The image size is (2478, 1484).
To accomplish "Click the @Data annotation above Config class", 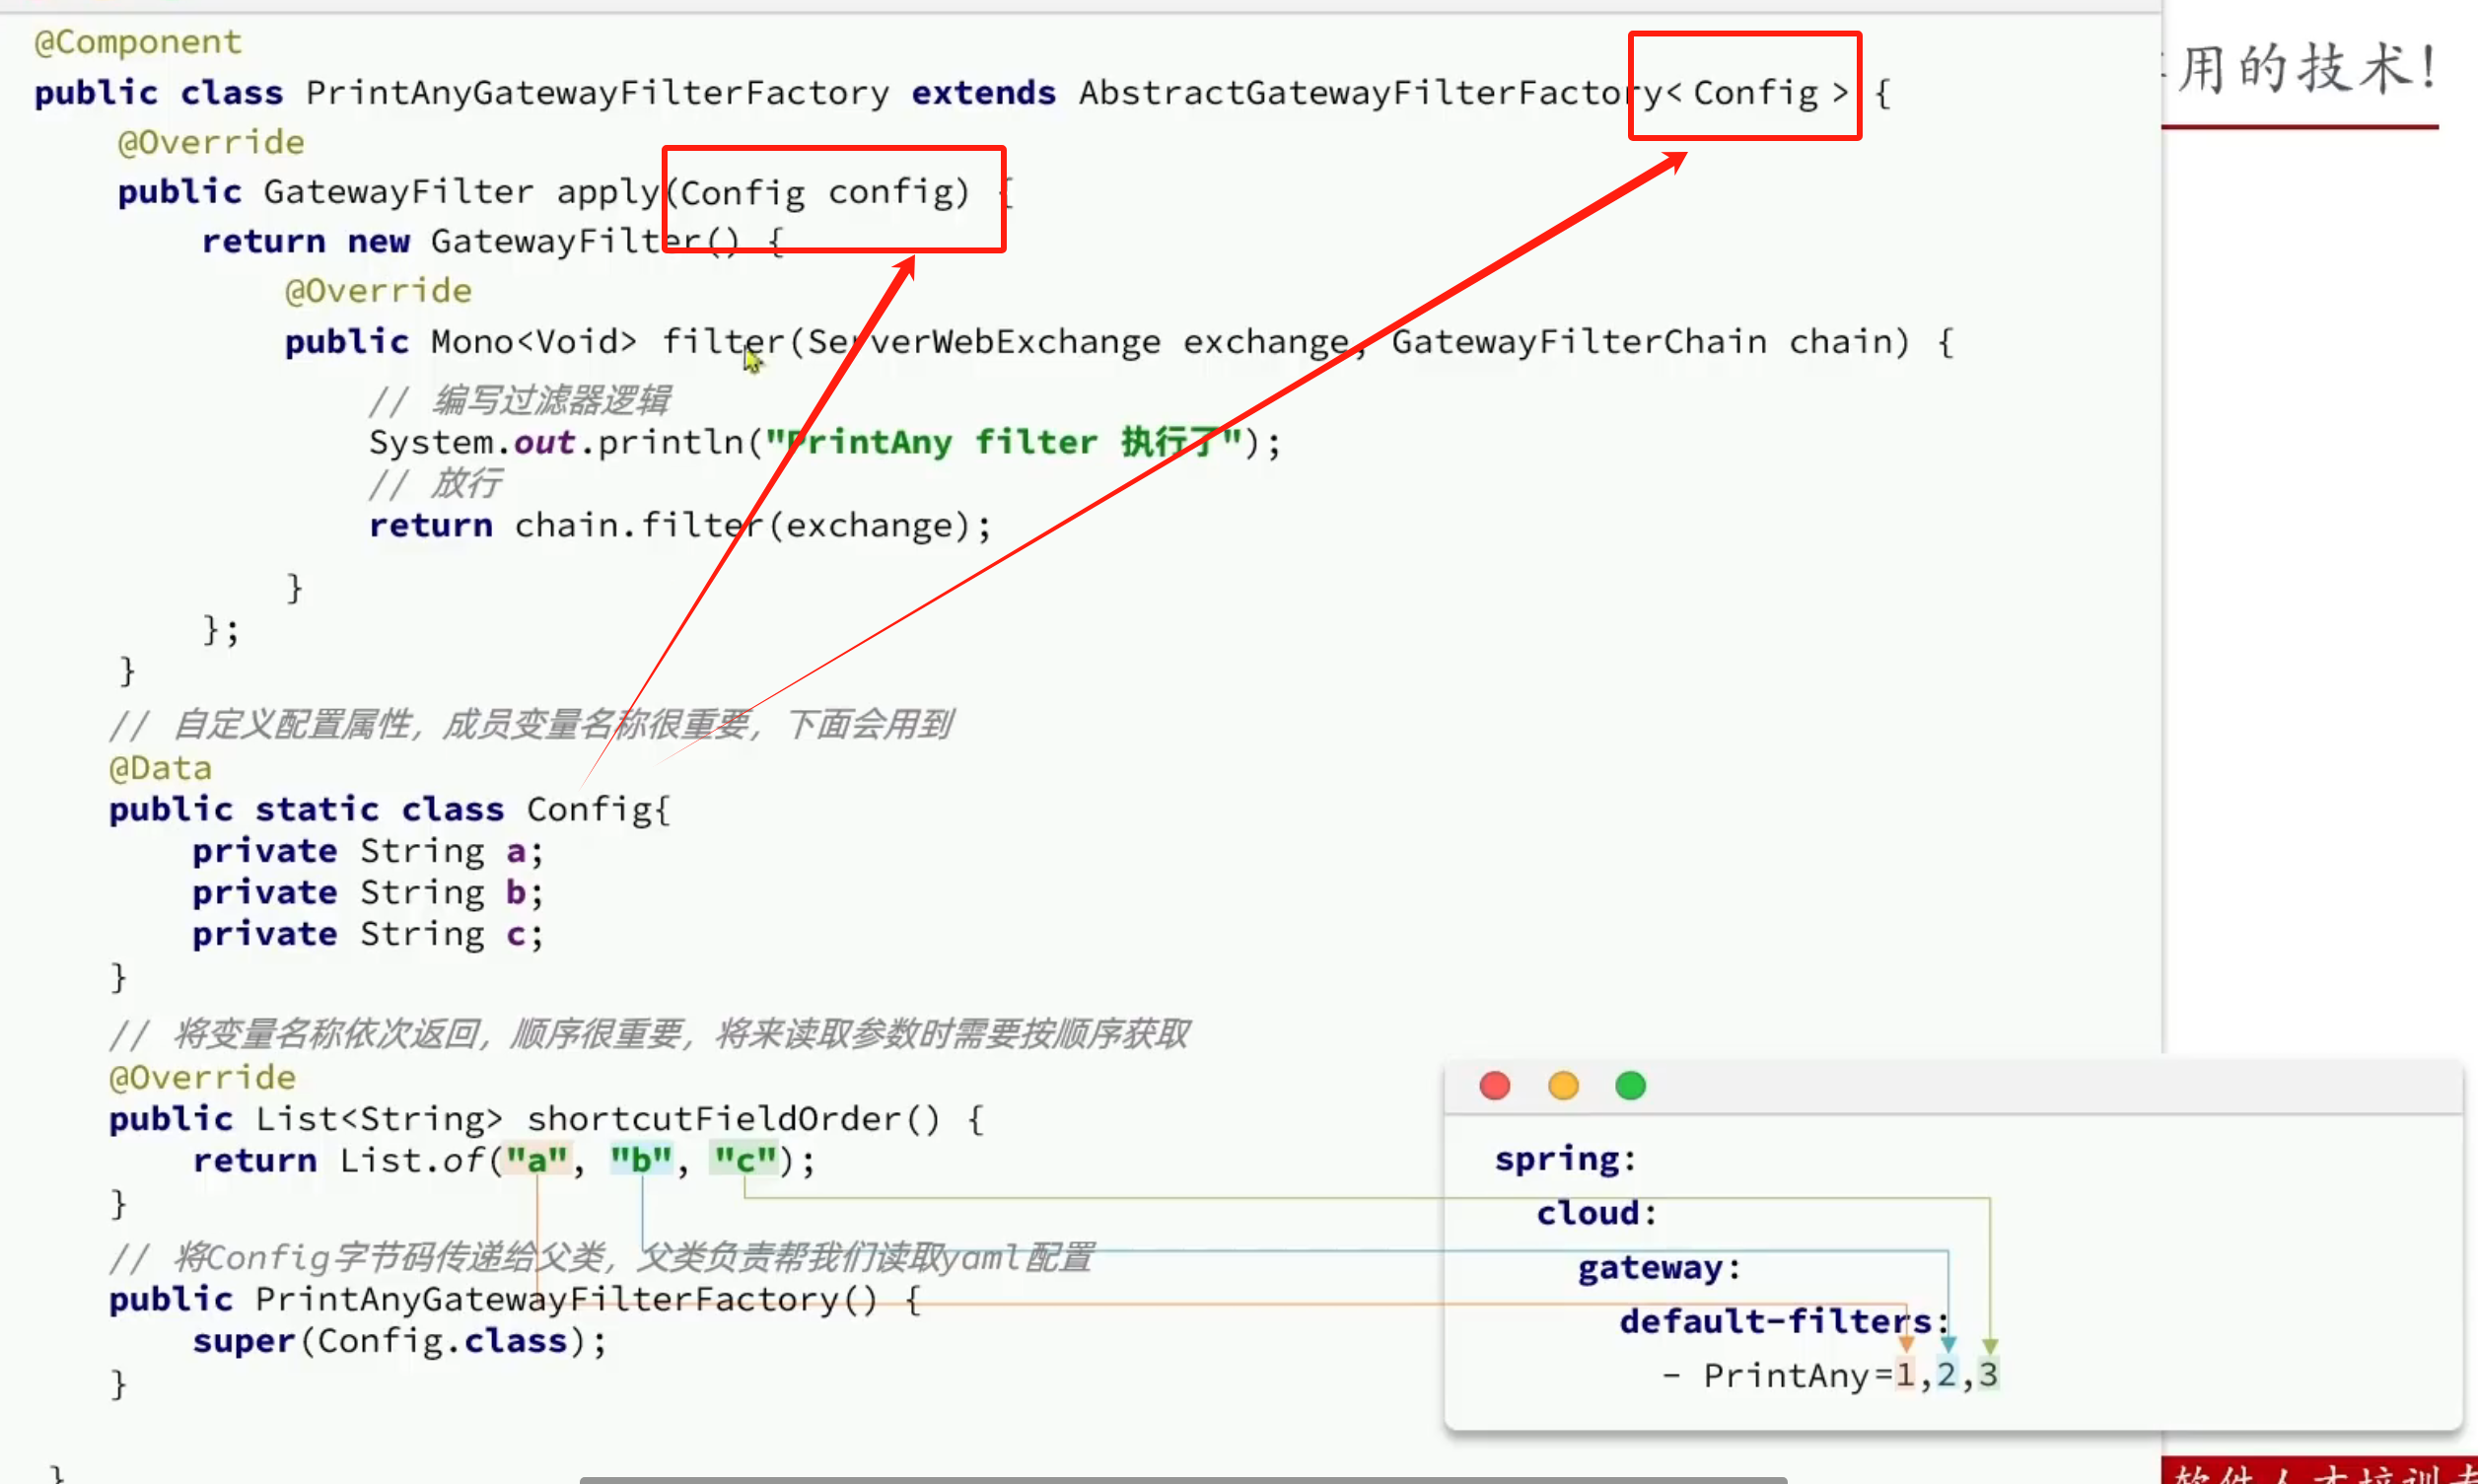I will (160, 768).
